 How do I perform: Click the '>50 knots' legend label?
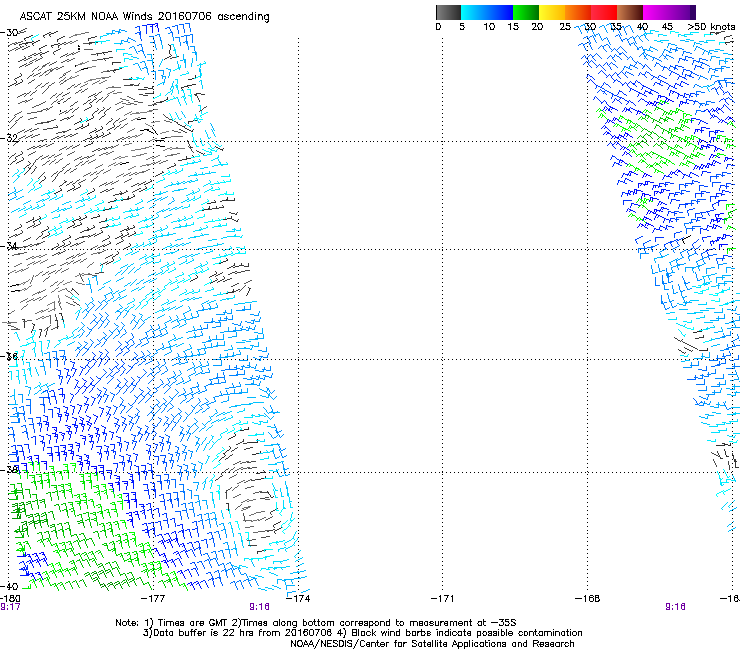[x=711, y=27]
